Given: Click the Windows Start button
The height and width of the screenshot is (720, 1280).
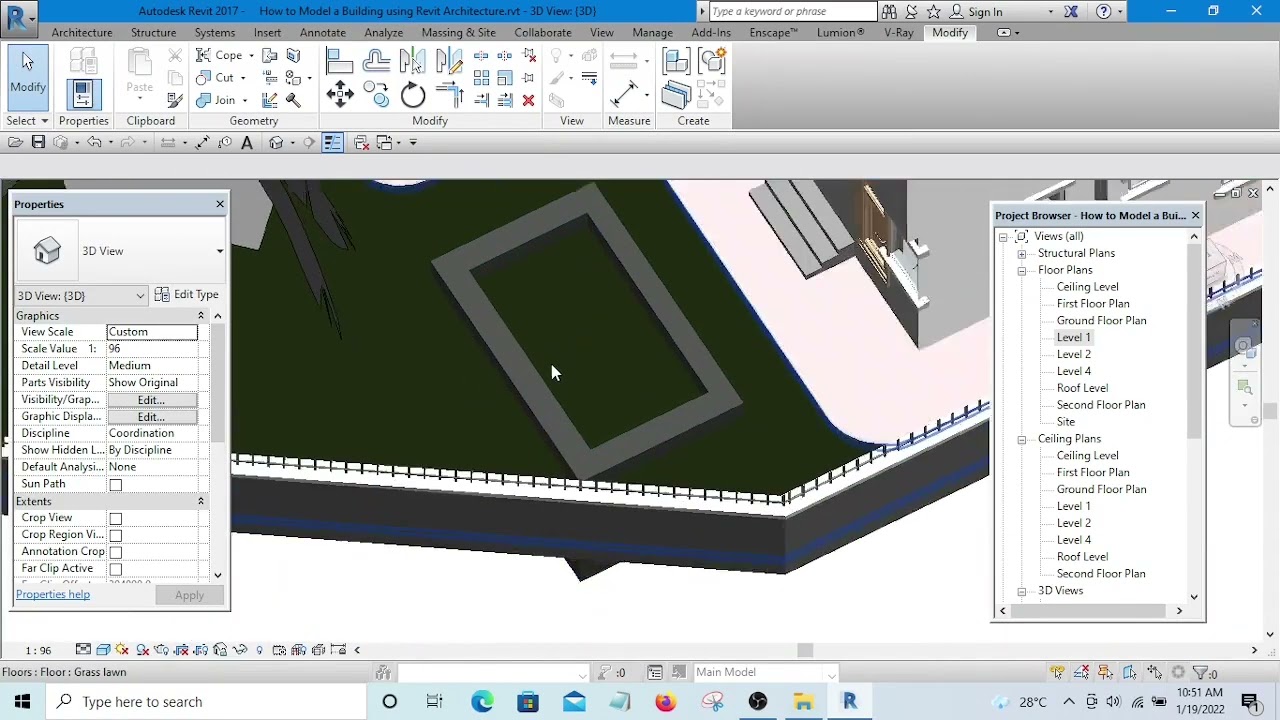Looking at the screenshot, I should click(22, 702).
